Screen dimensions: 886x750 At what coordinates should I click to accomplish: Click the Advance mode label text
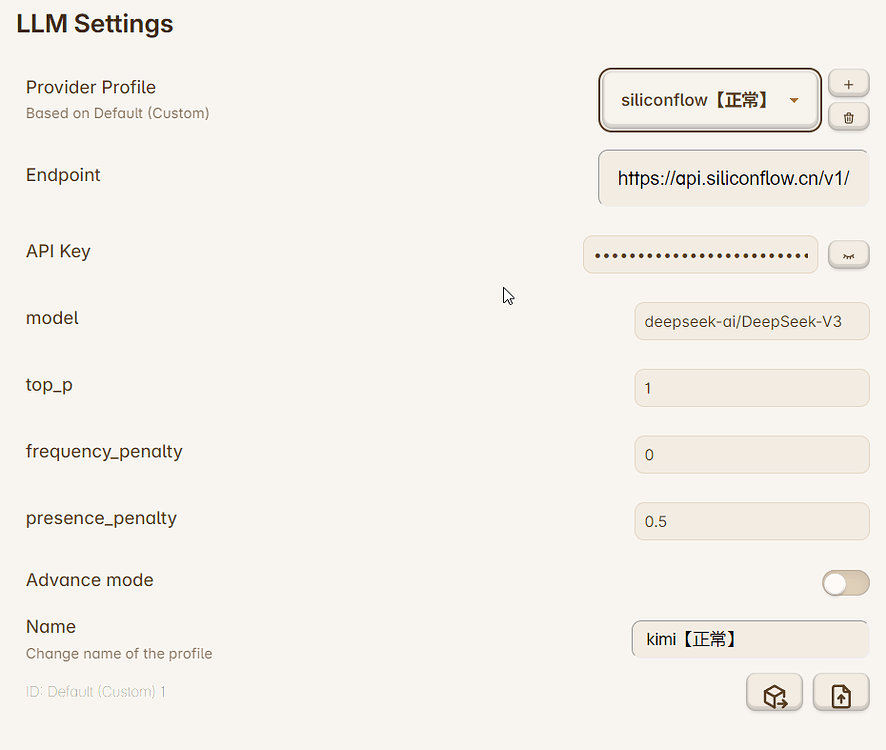pos(90,580)
